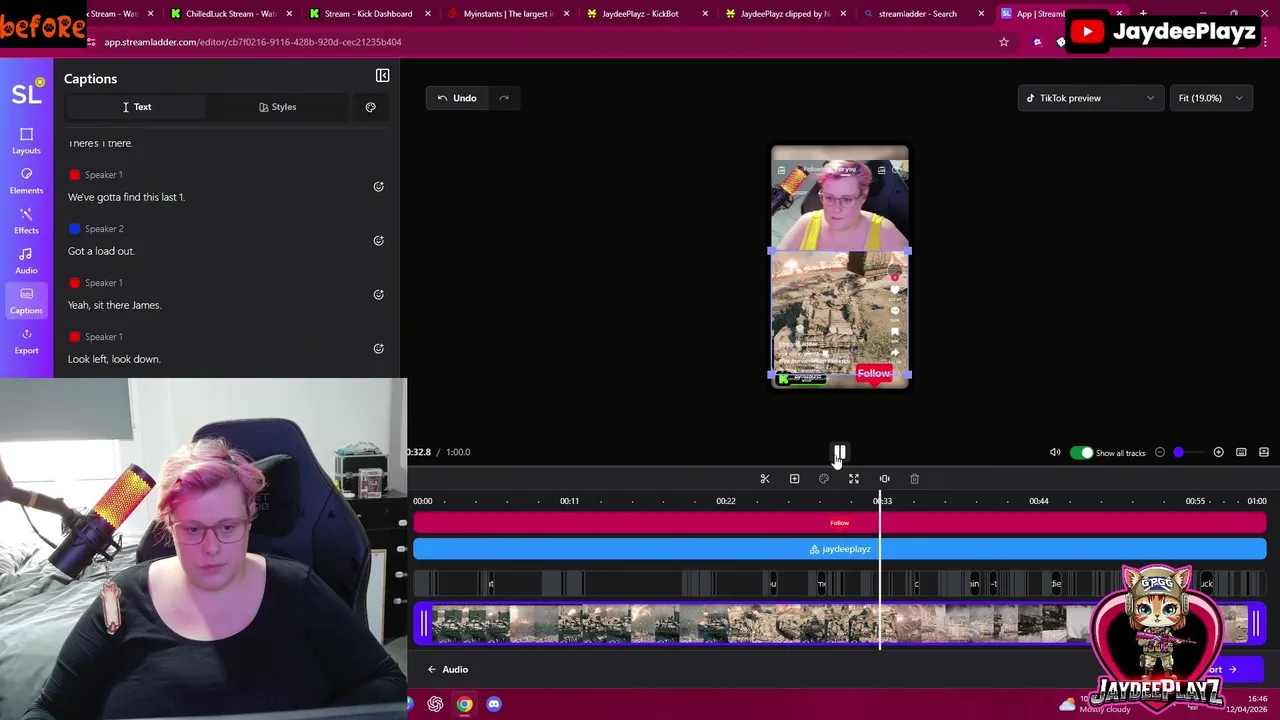
Task: Grab the video clip left trim handle
Action: (x=423, y=625)
